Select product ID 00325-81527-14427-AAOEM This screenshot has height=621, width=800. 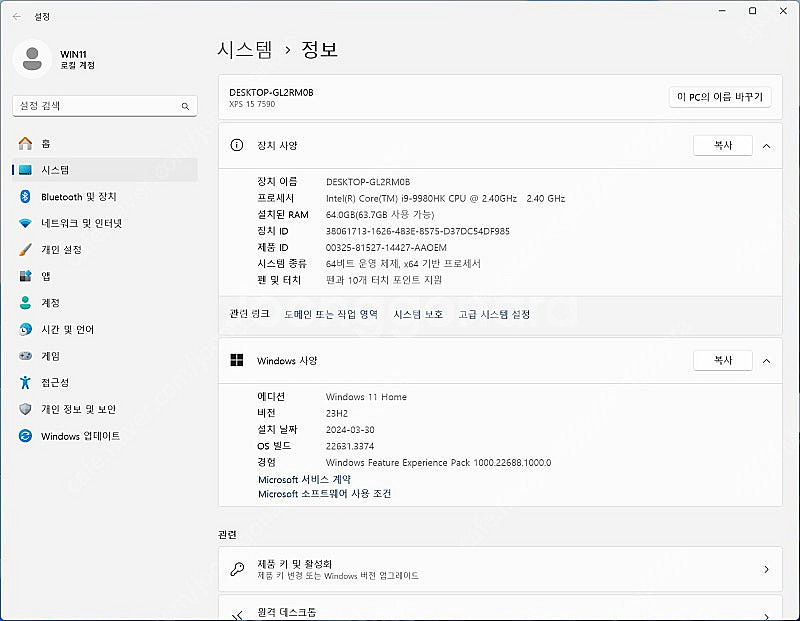[386, 247]
